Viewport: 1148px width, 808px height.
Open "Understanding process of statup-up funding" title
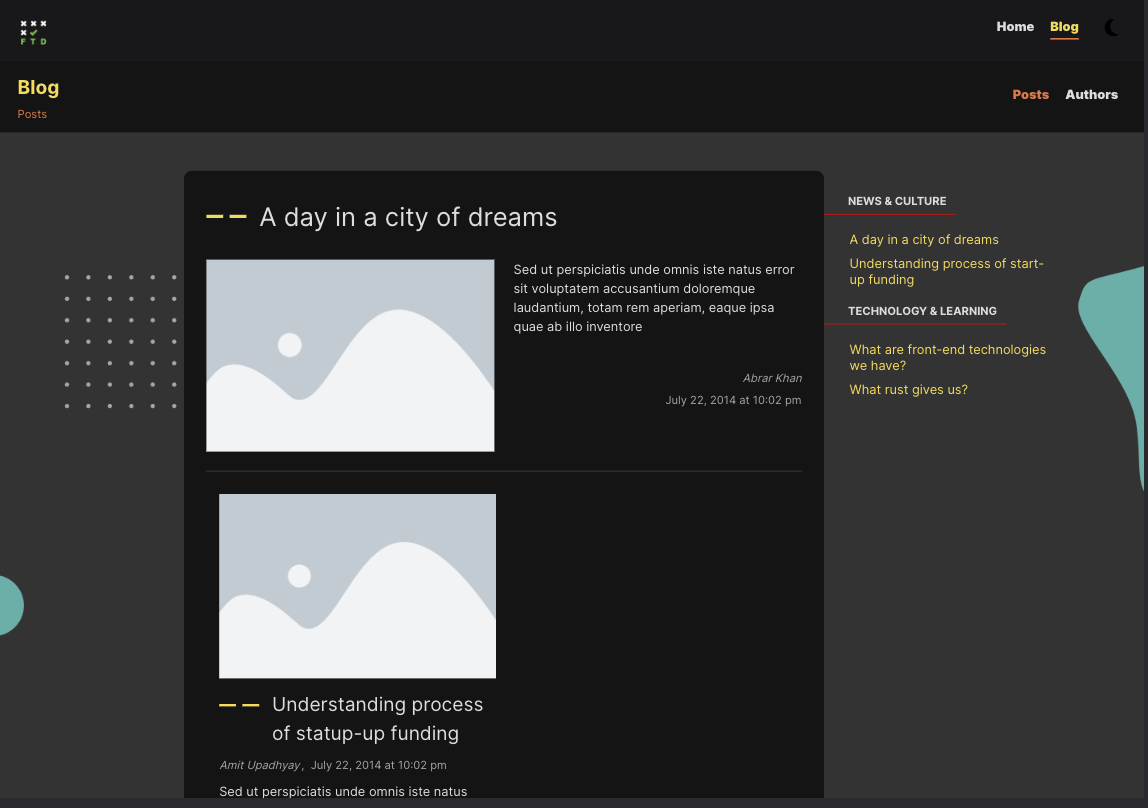pyautogui.click(x=377, y=719)
